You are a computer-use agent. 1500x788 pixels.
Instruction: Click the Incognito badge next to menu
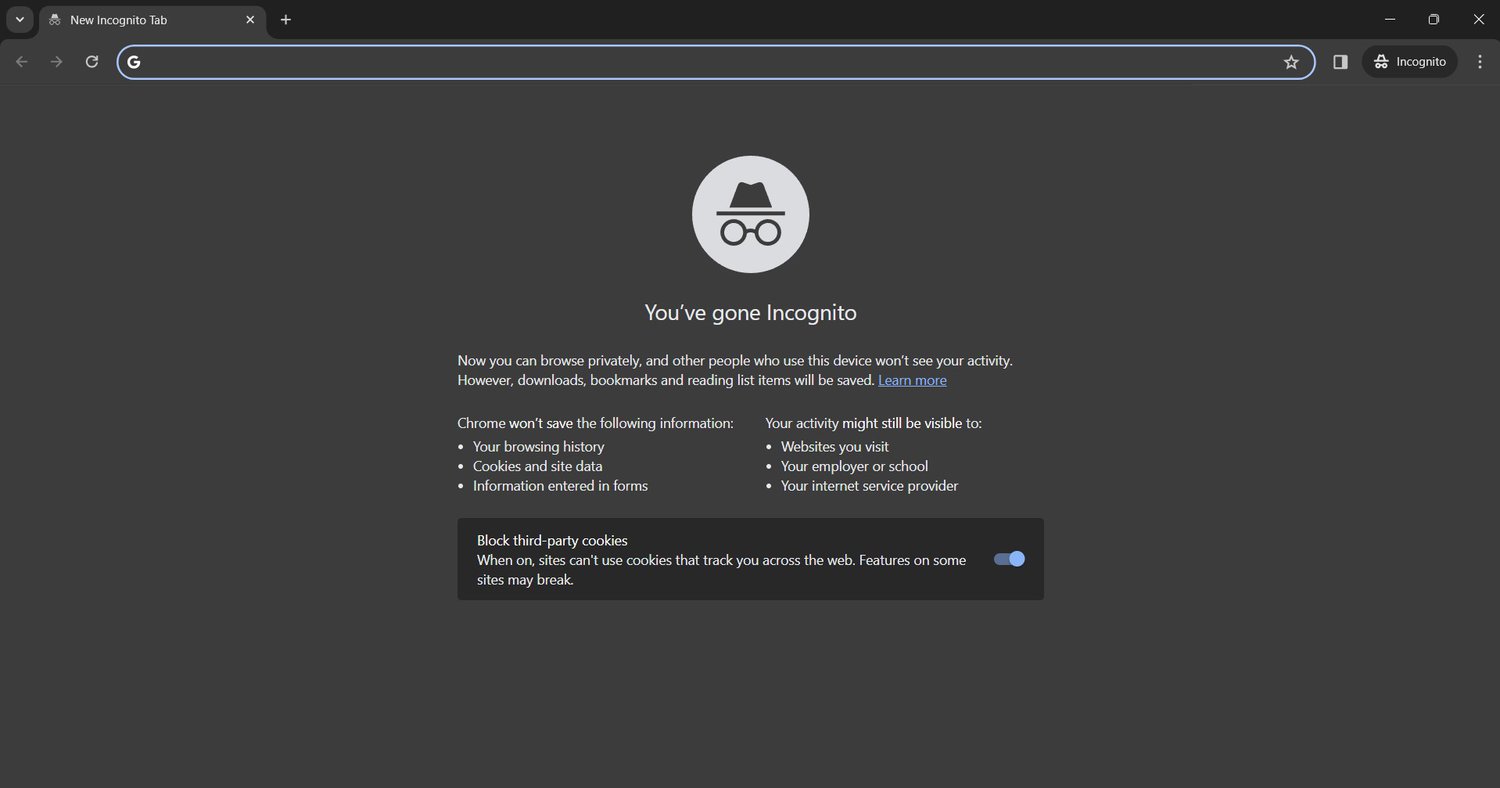[1409, 61]
